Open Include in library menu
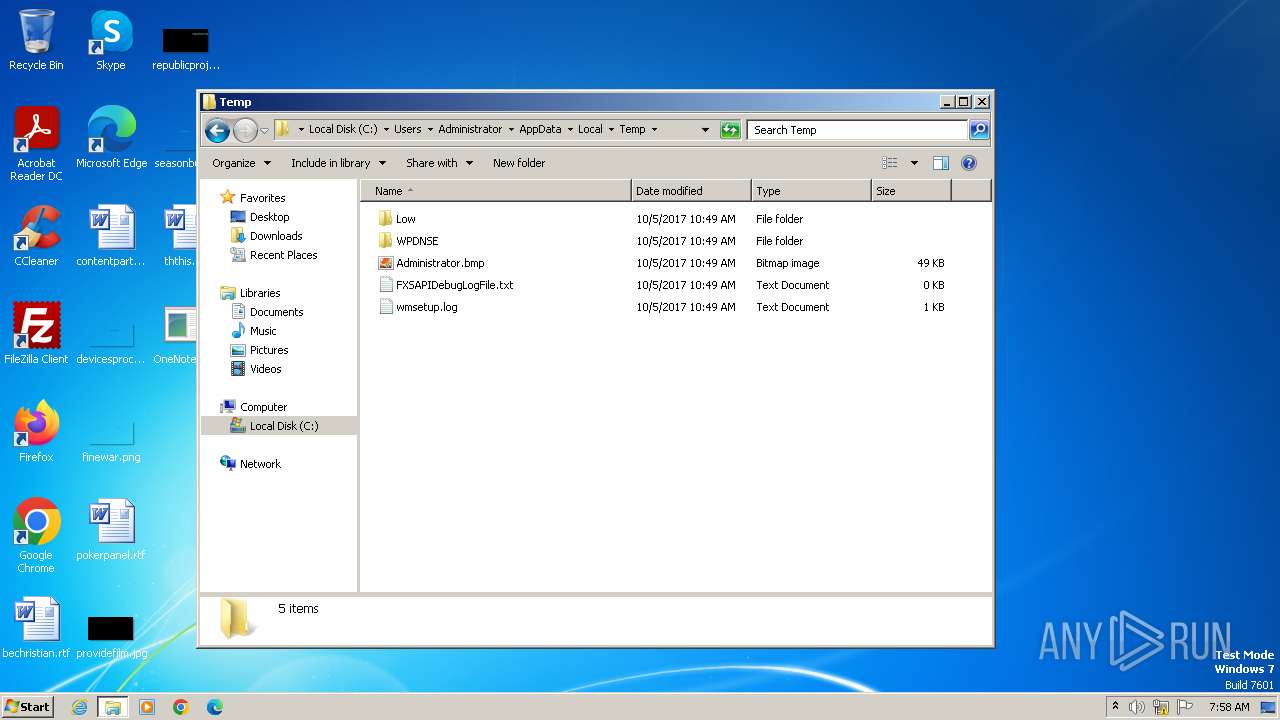The height and width of the screenshot is (720, 1280). 338,163
